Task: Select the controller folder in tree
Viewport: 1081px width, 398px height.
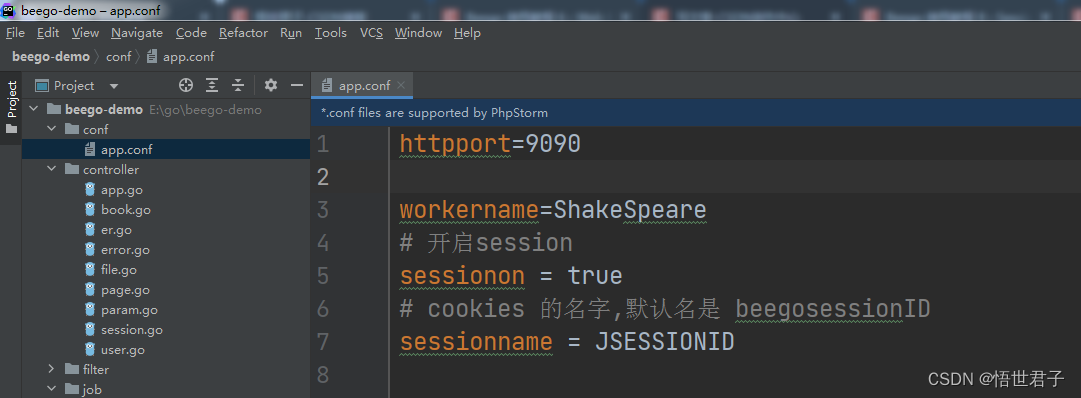Action: pyautogui.click(x=166, y=169)
